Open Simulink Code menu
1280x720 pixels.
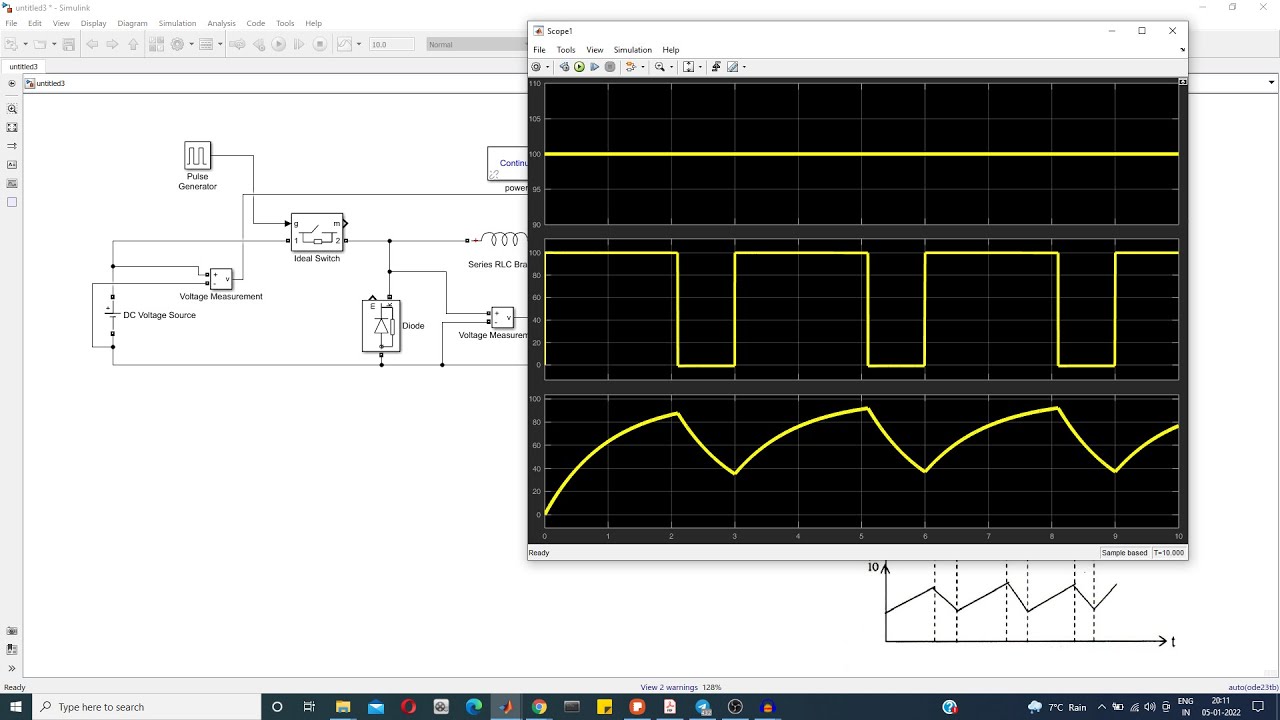coord(256,23)
